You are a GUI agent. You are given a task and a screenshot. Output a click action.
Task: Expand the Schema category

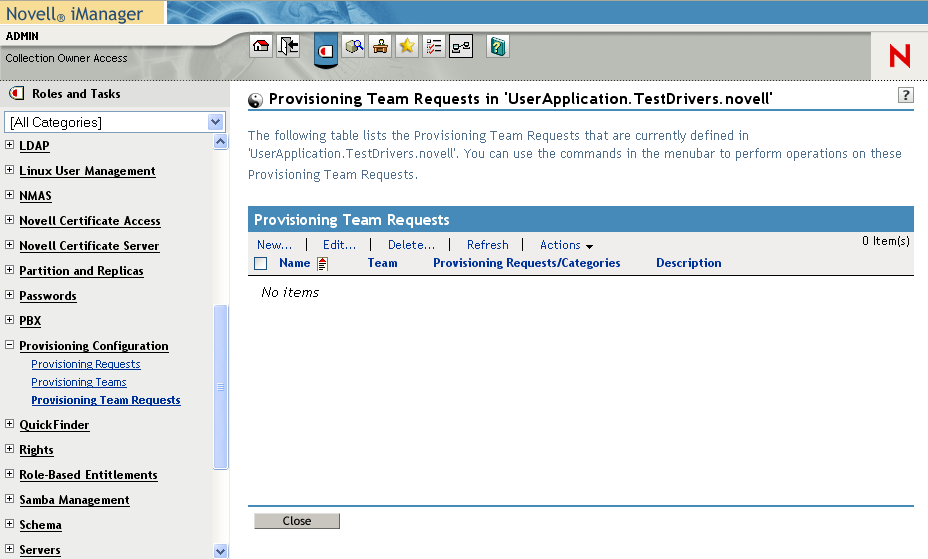[9, 524]
